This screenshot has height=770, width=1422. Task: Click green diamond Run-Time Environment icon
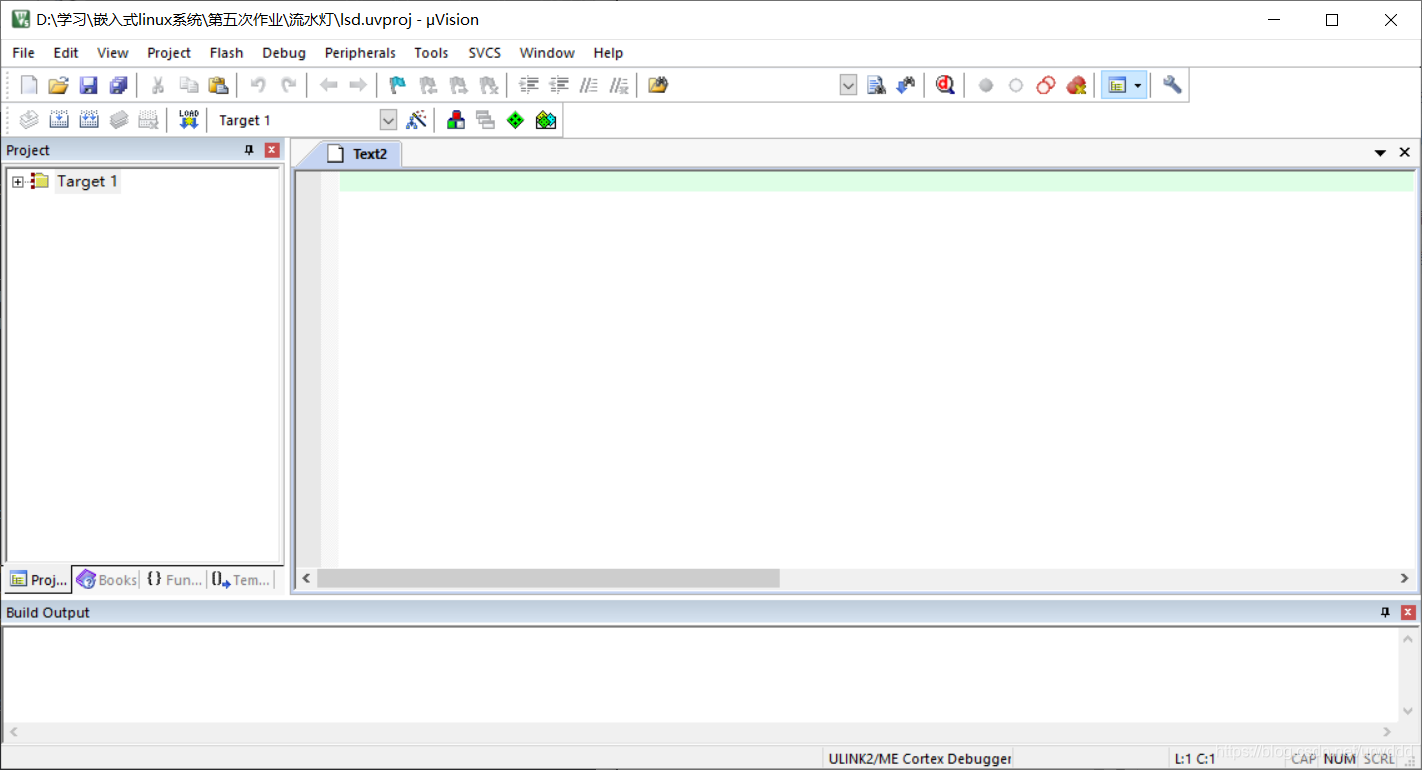516,120
